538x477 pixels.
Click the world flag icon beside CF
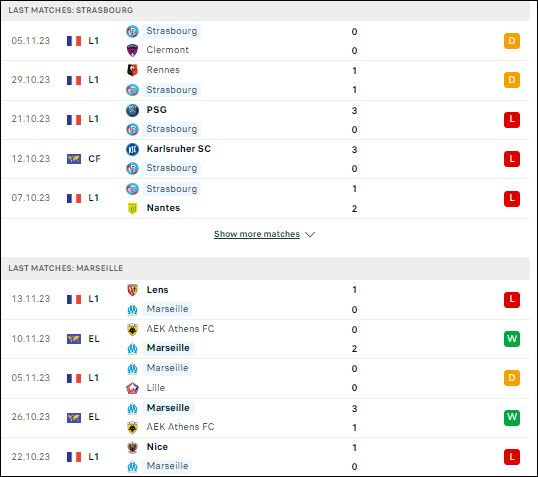[74, 159]
